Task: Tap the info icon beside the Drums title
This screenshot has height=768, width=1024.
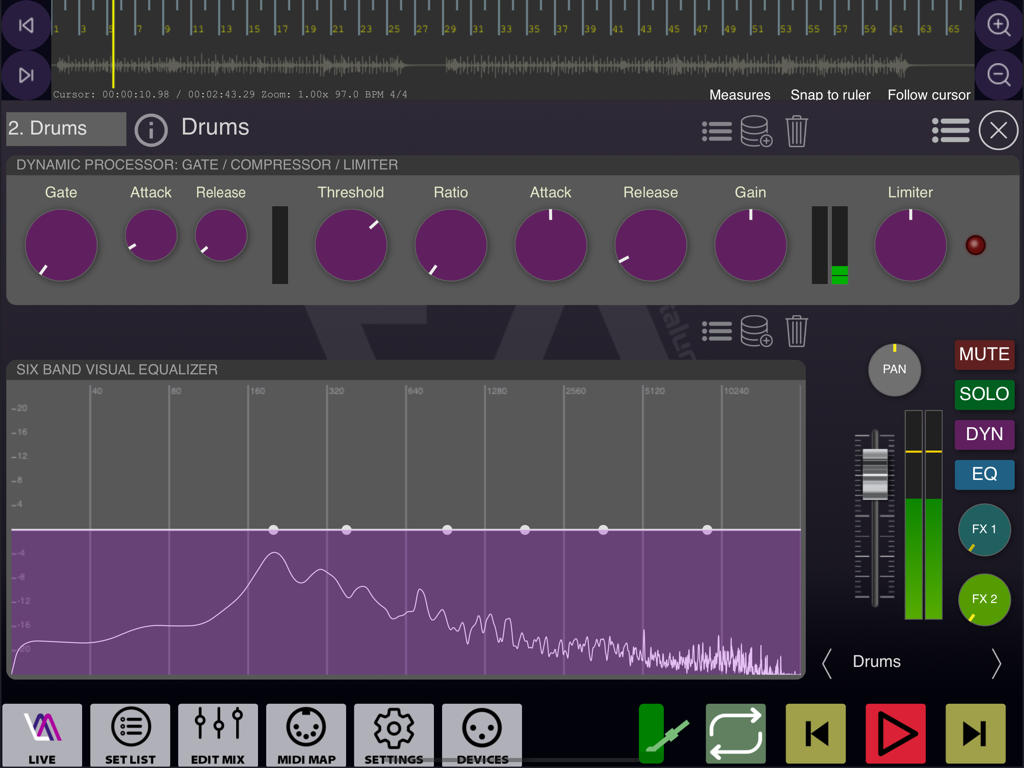Action: pyautogui.click(x=150, y=129)
